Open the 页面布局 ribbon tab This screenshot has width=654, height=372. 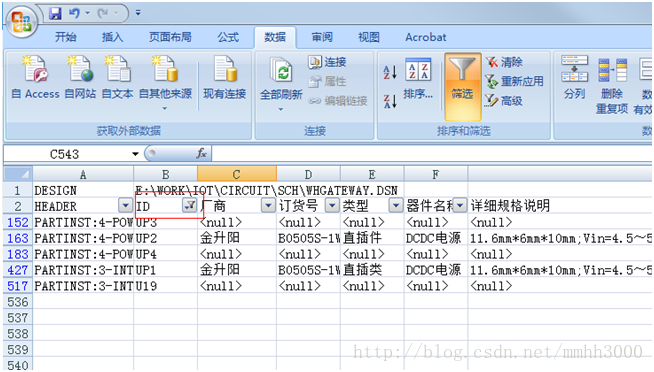[170, 37]
